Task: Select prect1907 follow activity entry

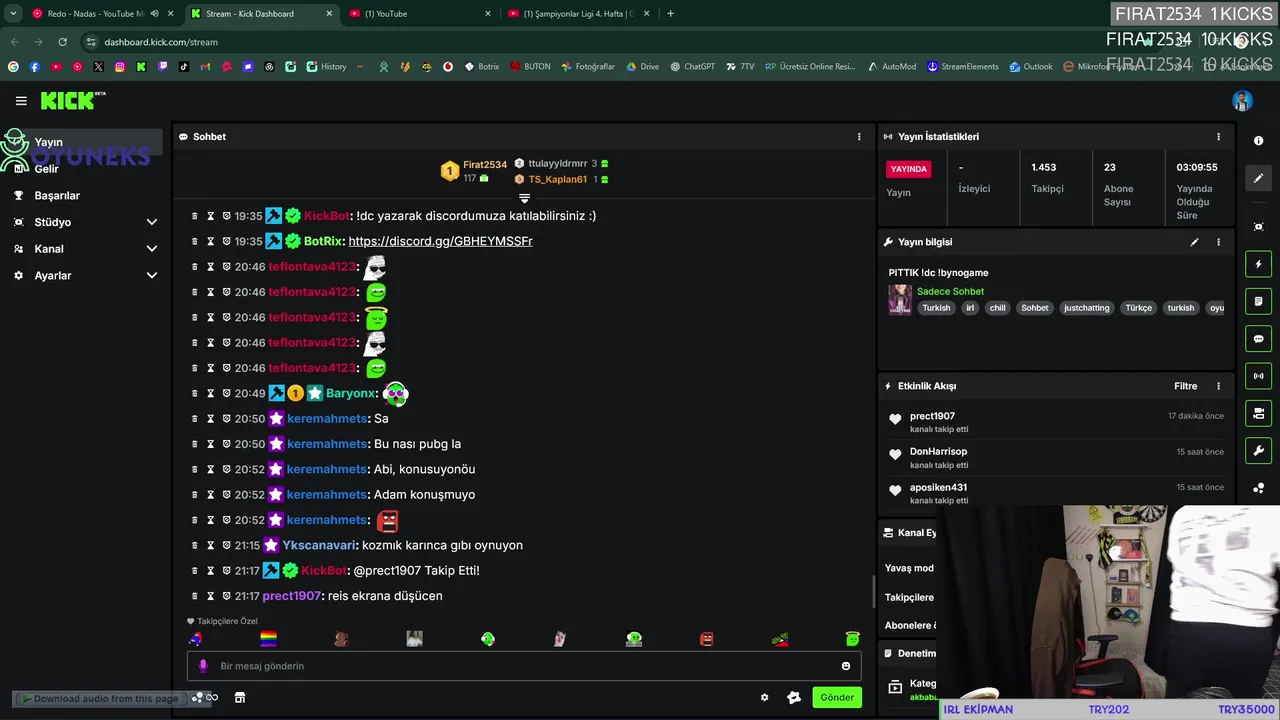Action: tap(1056, 422)
